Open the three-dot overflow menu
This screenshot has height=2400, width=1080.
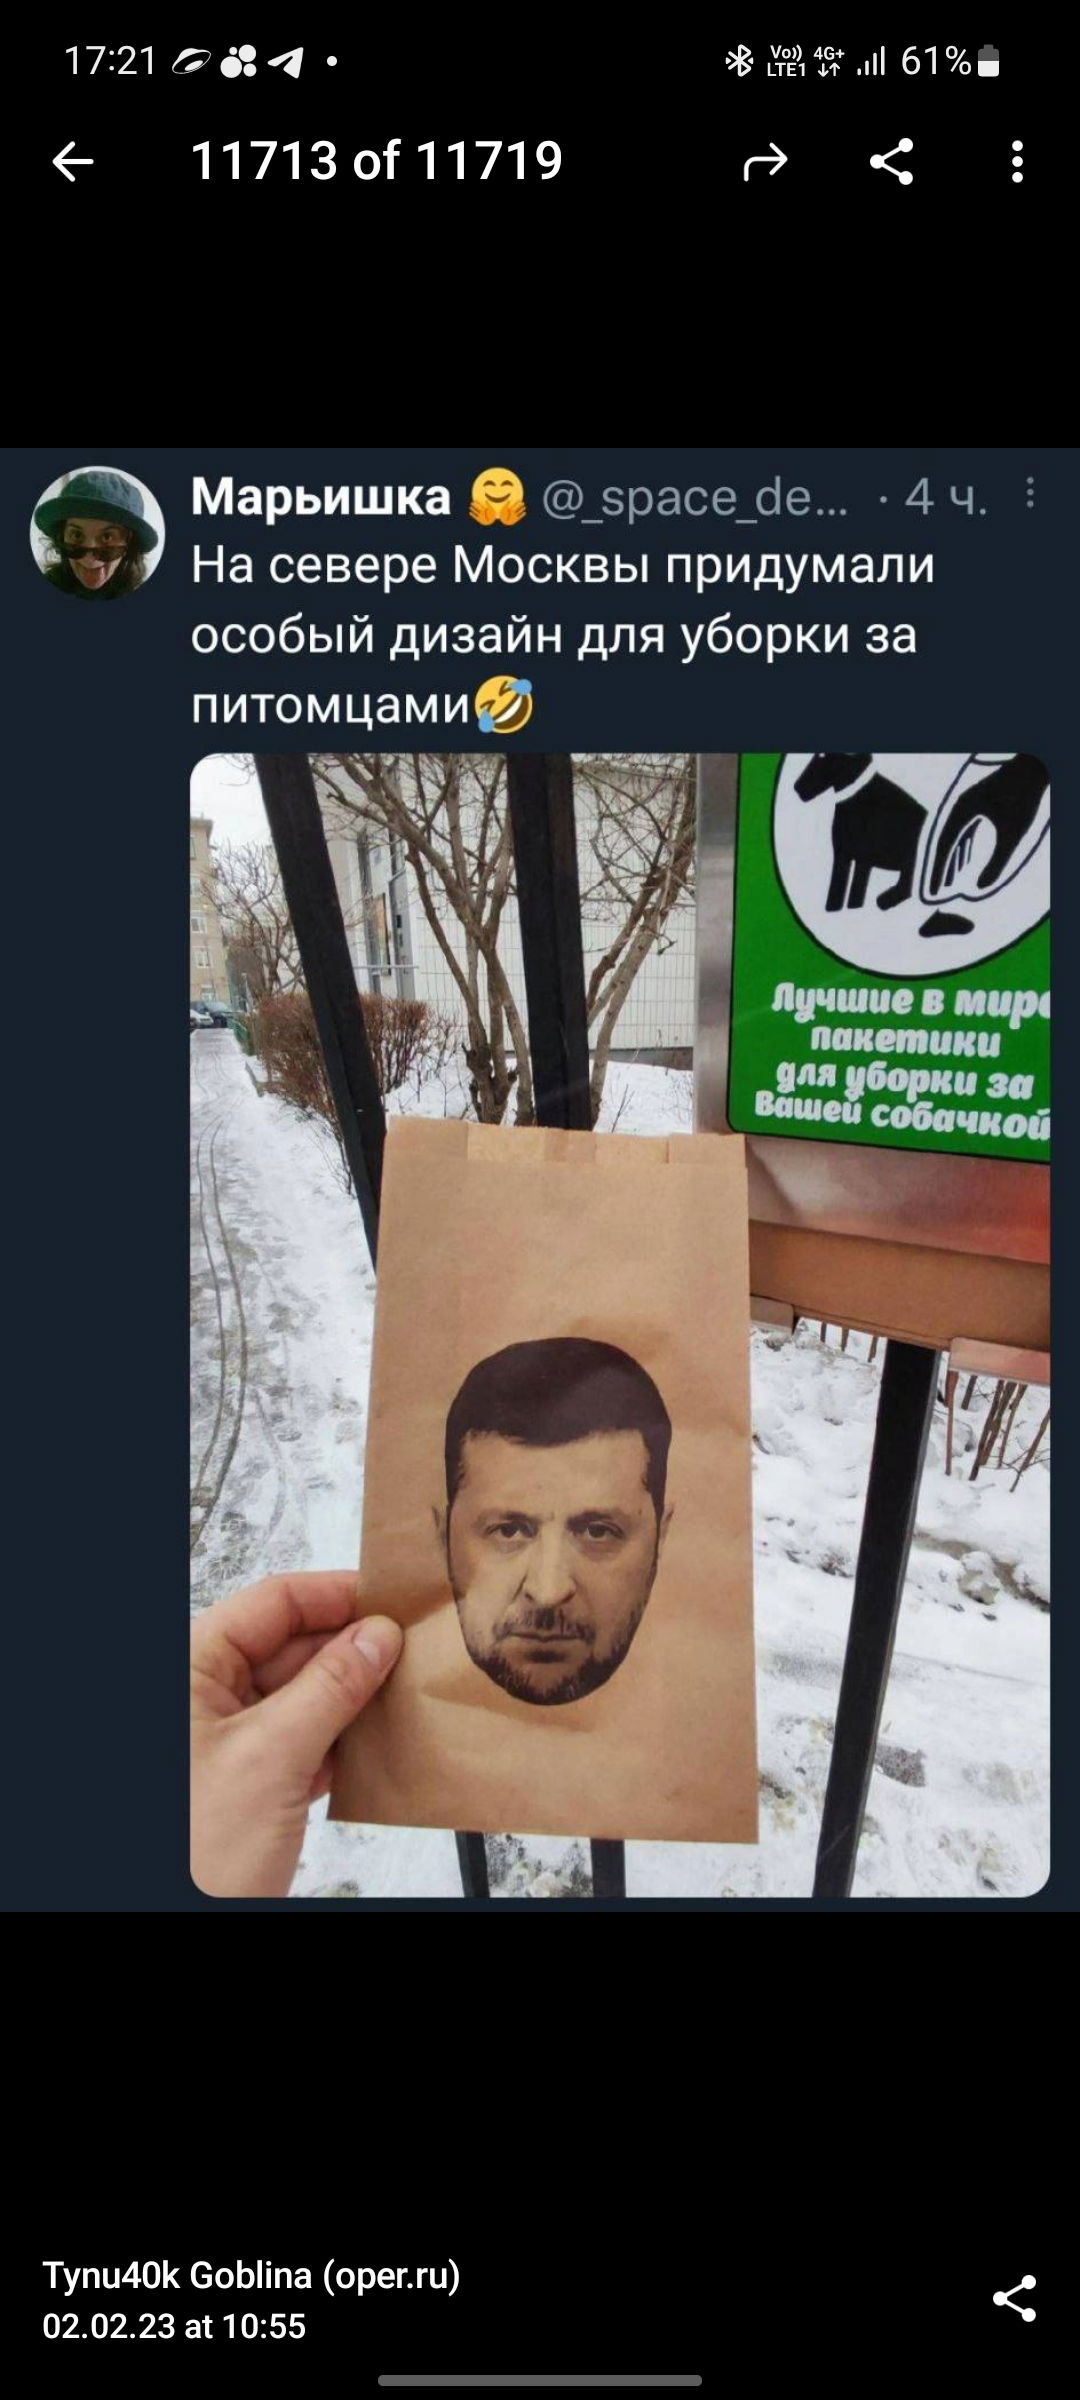tap(1017, 161)
